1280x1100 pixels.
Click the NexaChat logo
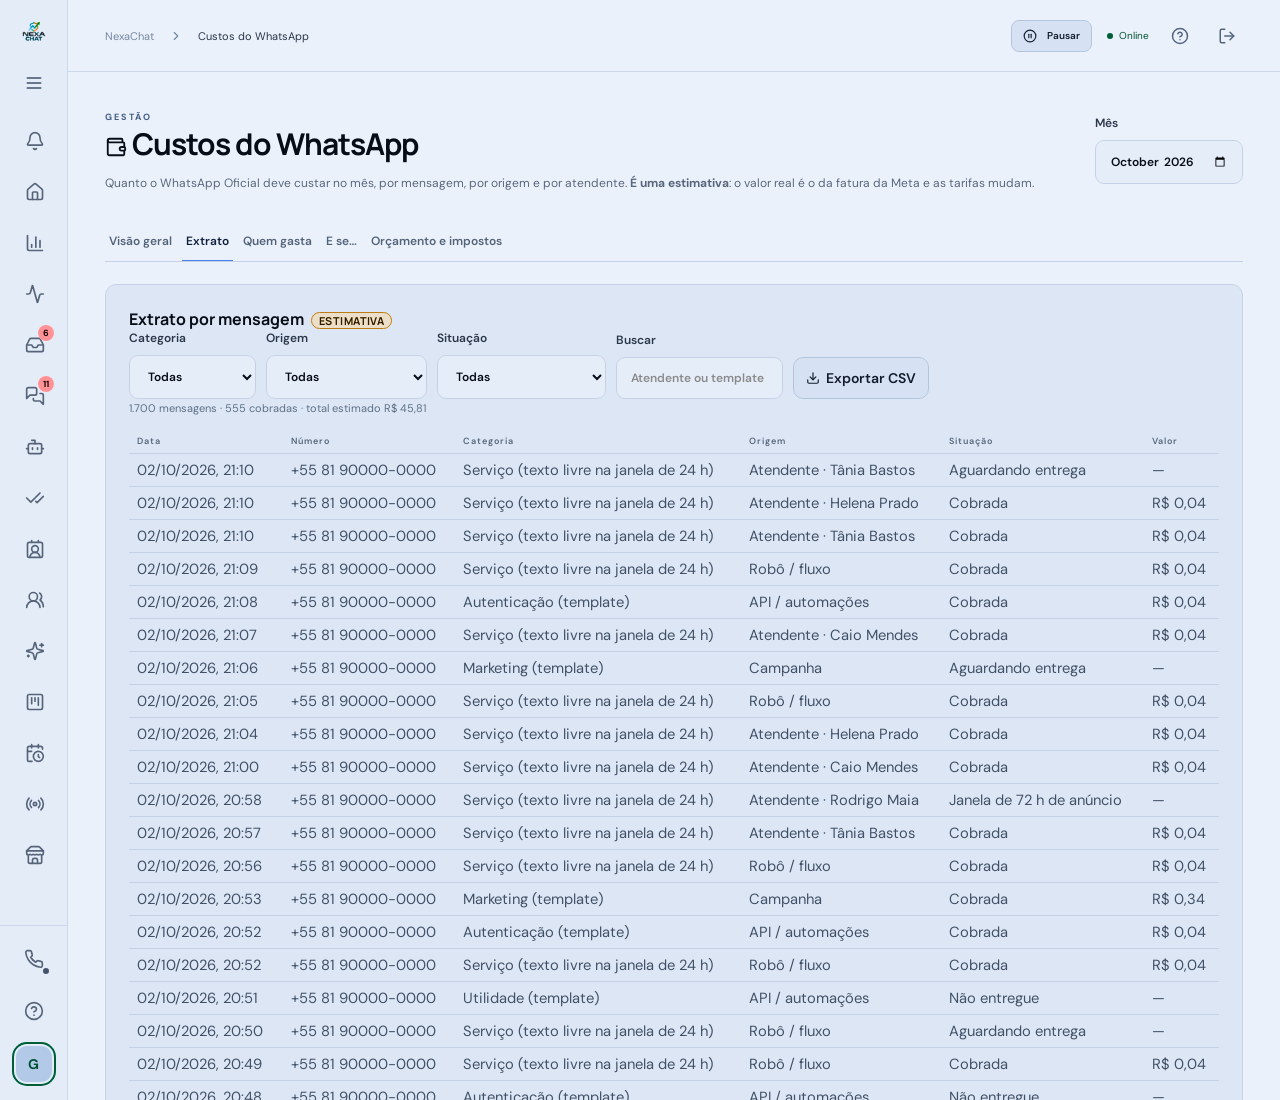(x=34, y=31)
